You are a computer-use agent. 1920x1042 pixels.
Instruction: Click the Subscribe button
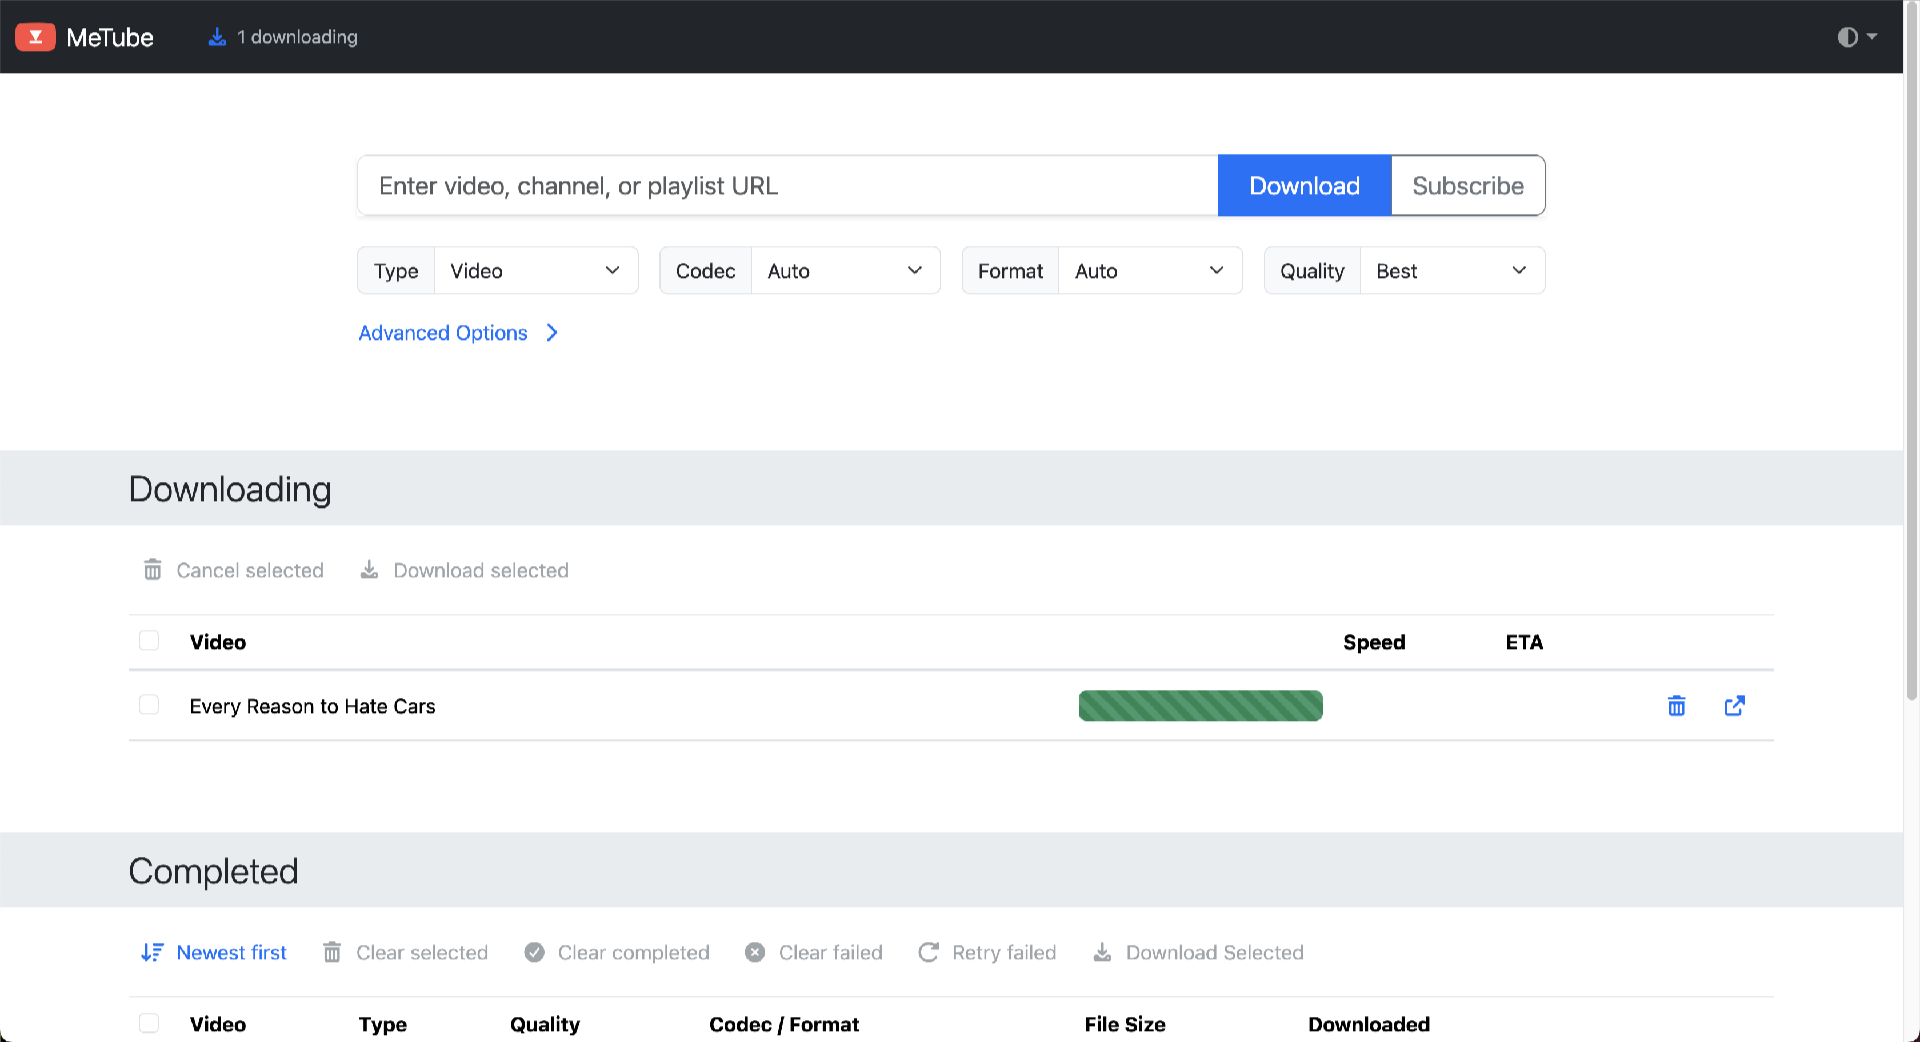[x=1468, y=186]
